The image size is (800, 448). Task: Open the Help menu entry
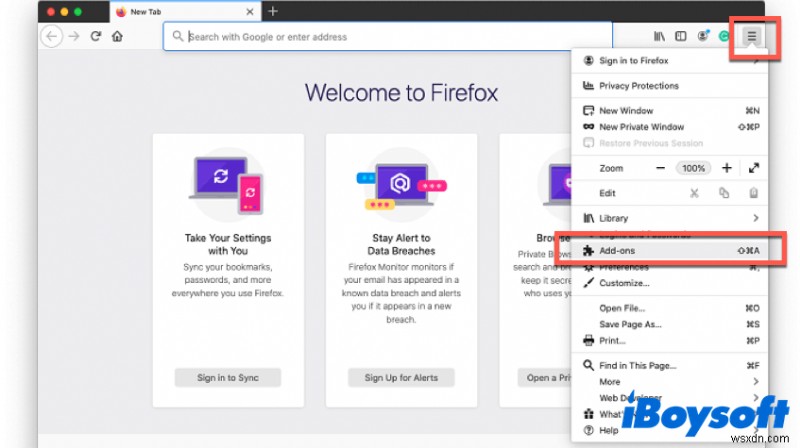[670, 431]
